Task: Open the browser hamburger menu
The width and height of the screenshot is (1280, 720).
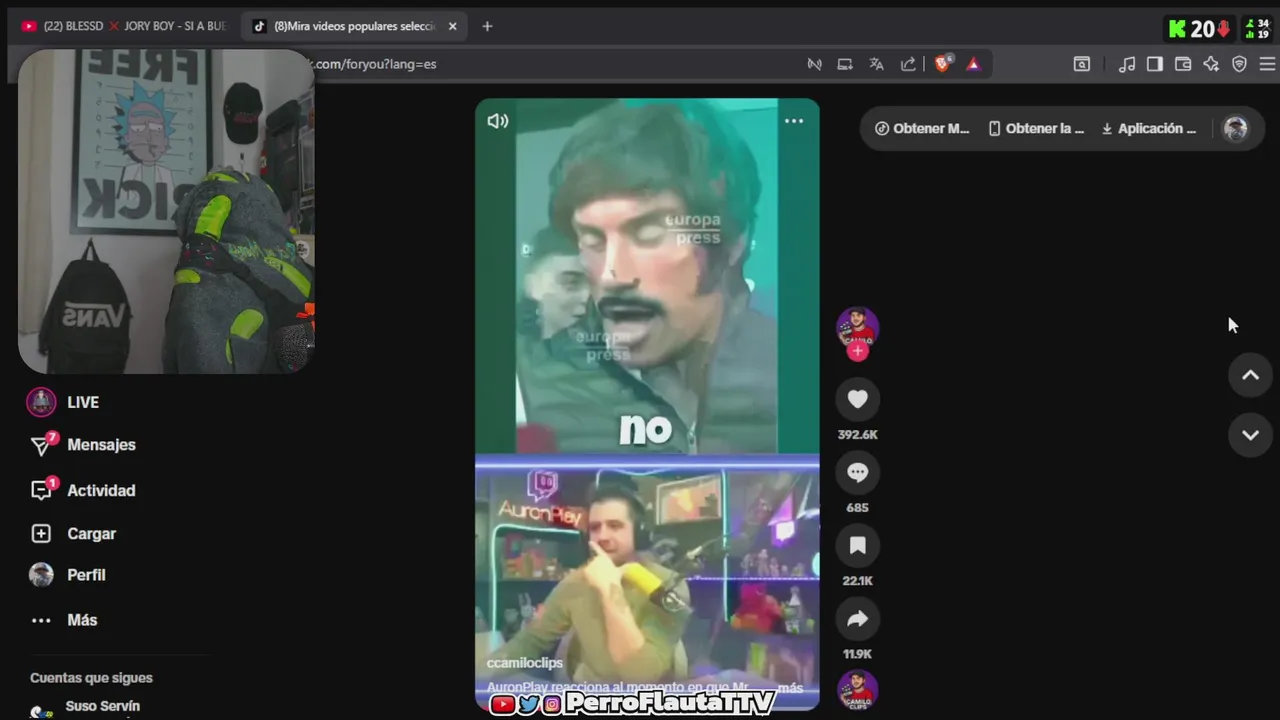Action: (x=1267, y=64)
